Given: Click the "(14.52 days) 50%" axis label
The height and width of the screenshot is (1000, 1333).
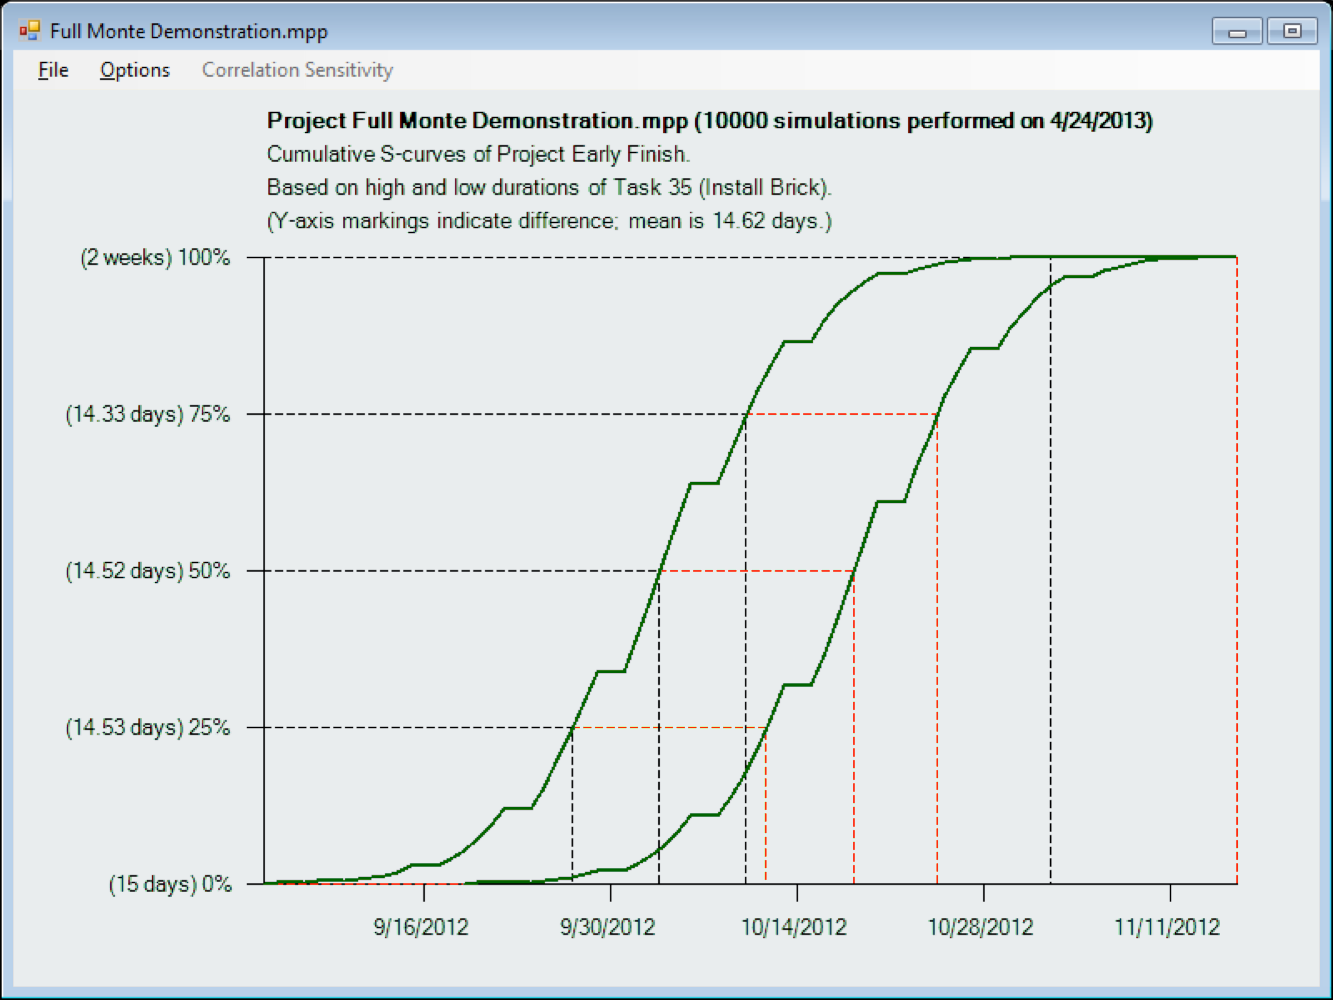Looking at the screenshot, I should click(148, 571).
